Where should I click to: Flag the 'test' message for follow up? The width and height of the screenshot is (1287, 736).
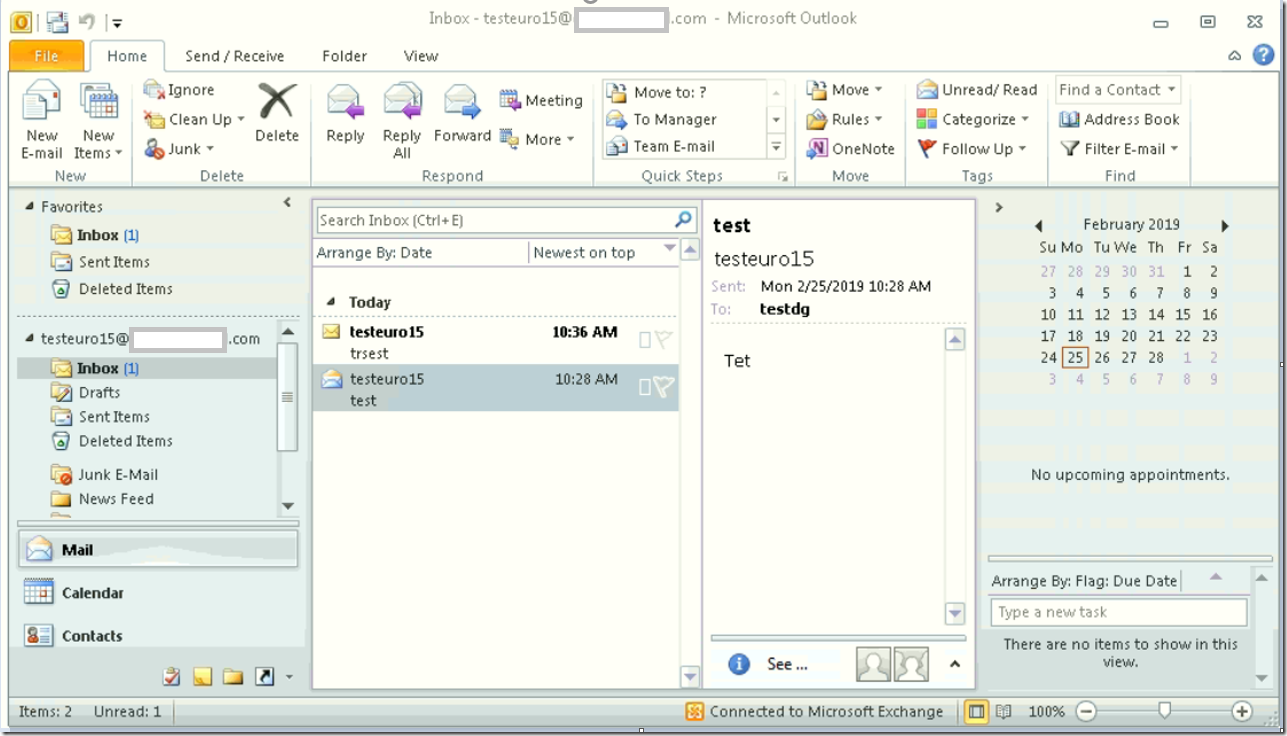(x=663, y=387)
